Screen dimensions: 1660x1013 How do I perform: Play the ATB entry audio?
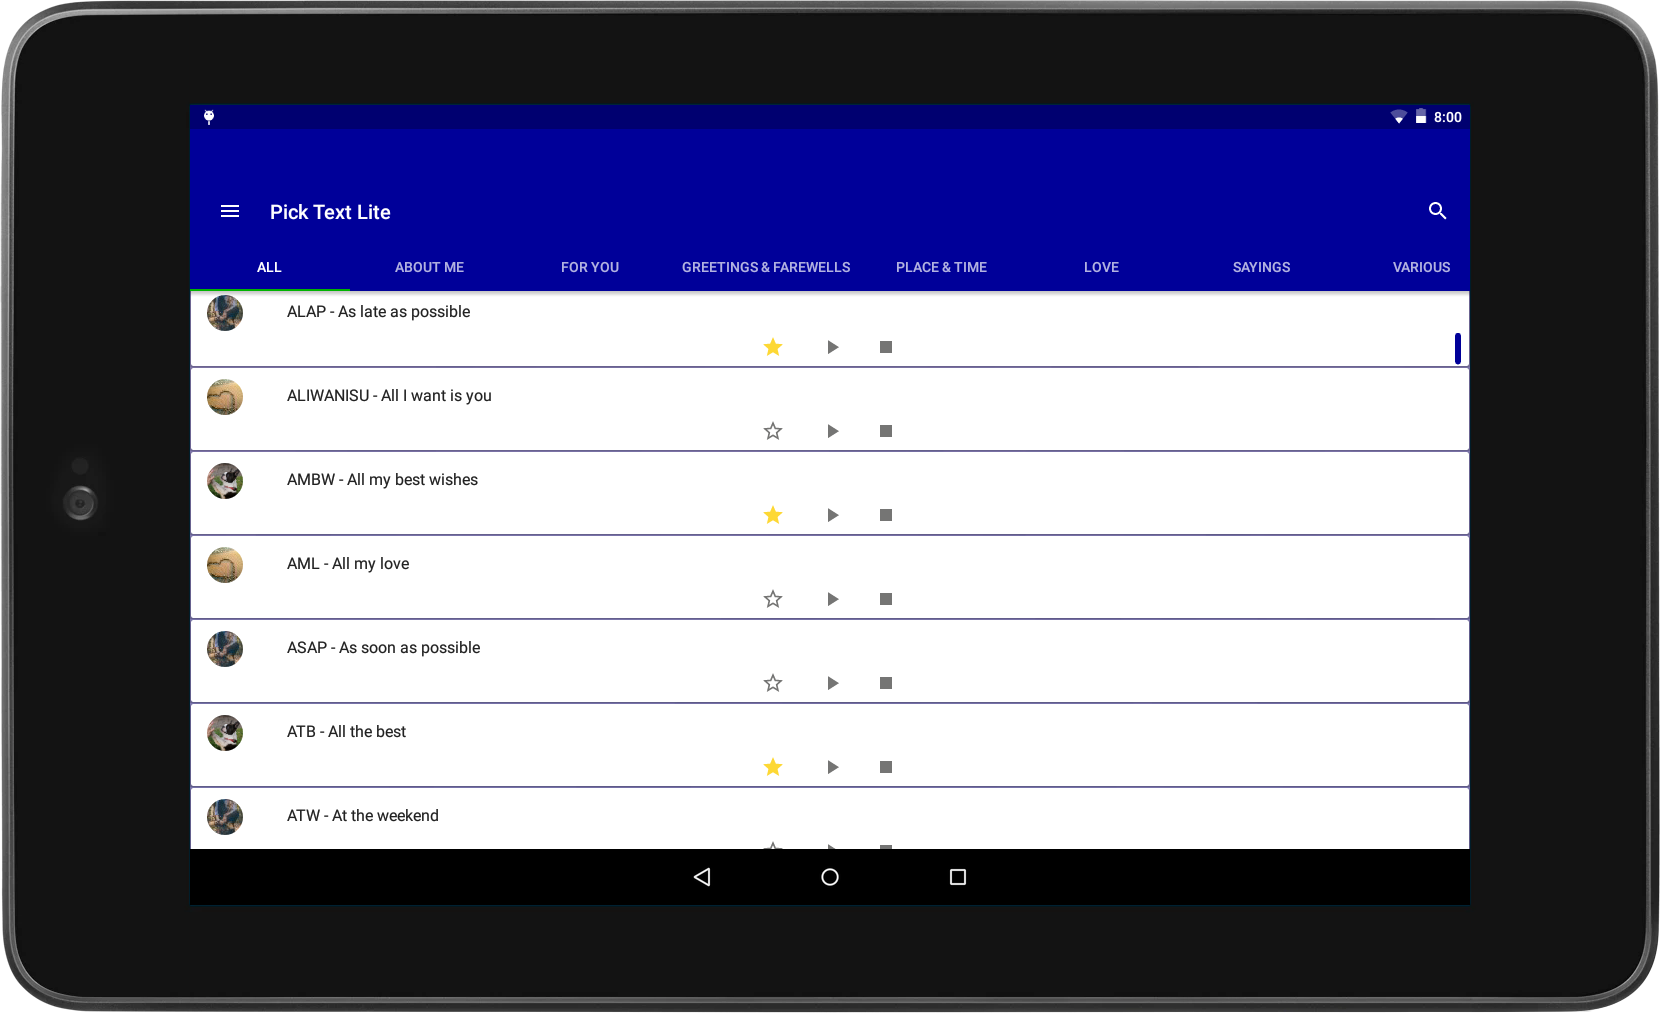pyautogui.click(x=832, y=767)
